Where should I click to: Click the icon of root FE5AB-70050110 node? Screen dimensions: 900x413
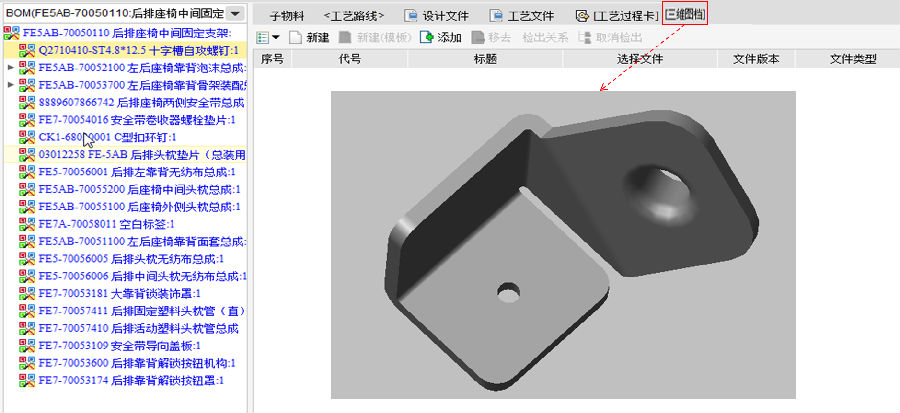coord(12,33)
